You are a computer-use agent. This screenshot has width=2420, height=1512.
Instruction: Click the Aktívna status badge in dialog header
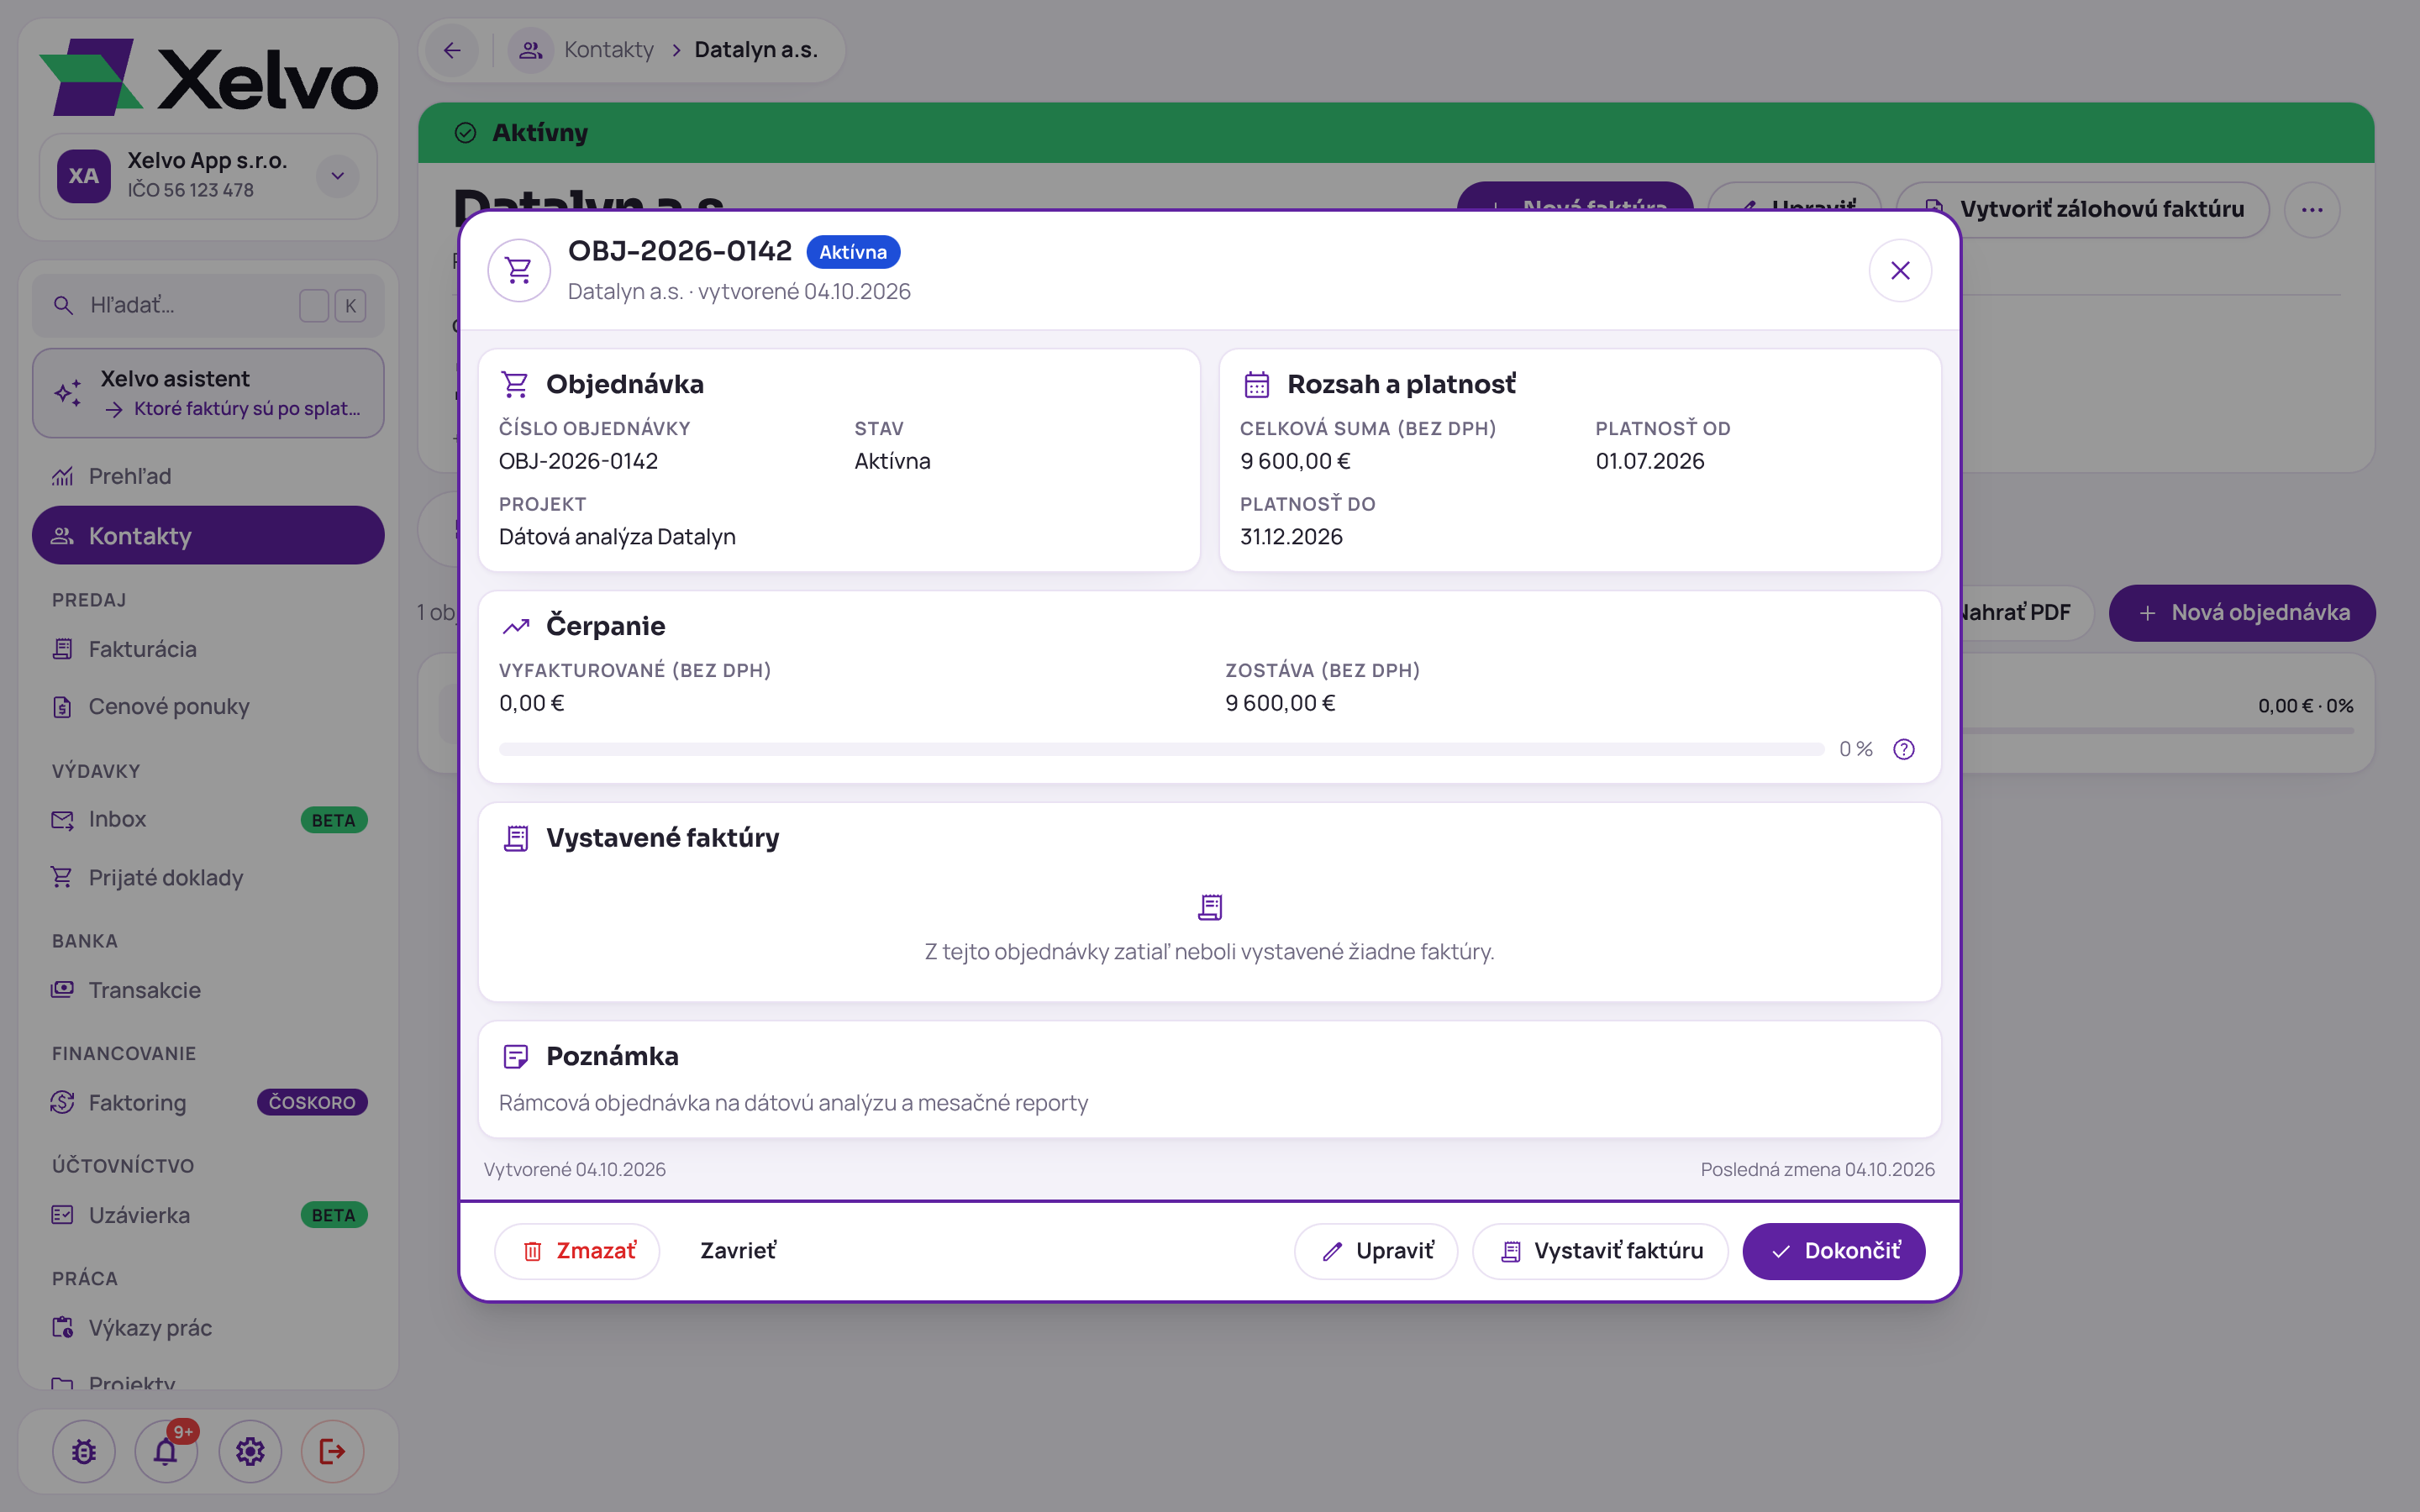click(853, 252)
